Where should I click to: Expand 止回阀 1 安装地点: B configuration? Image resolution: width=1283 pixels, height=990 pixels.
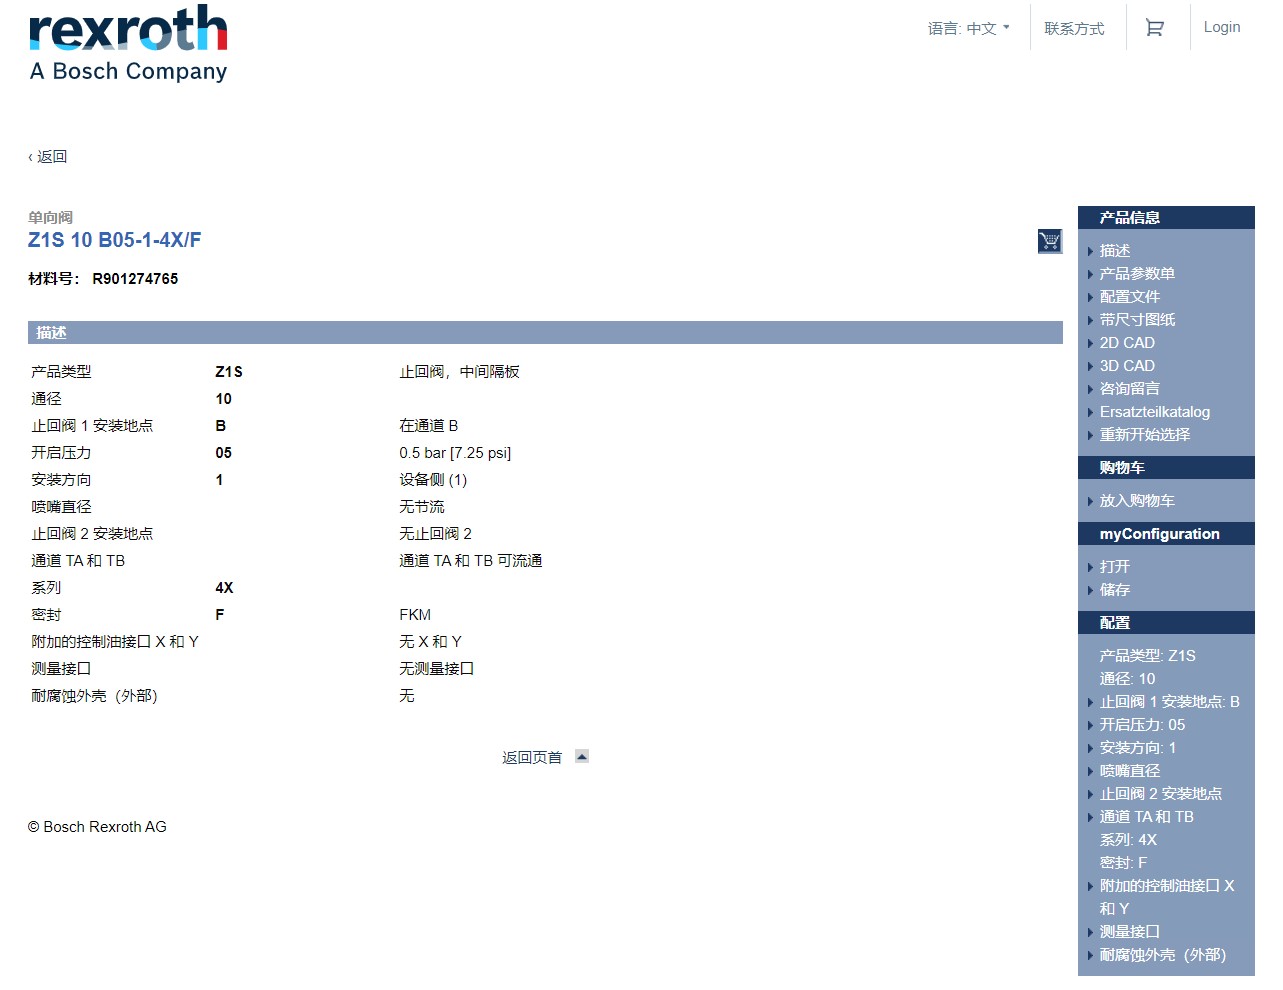pyautogui.click(x=1170, y=701)
